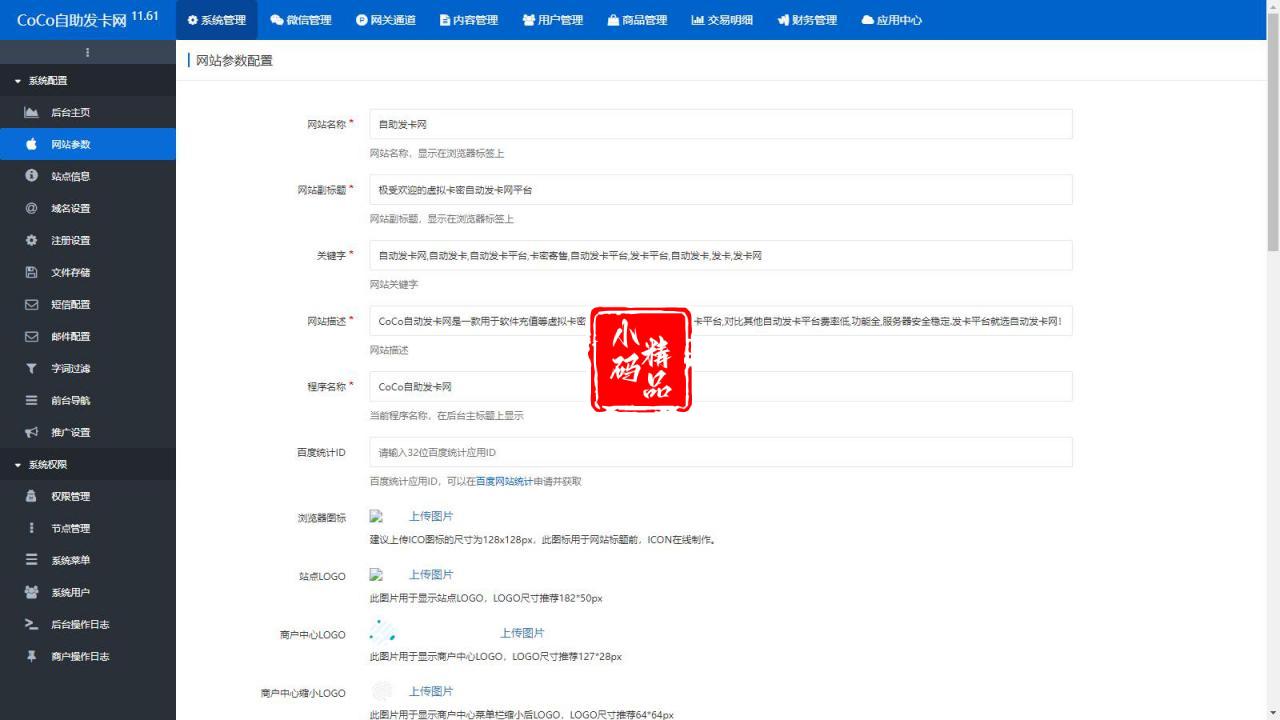Open 注册设置 in the sidebar

pyautogui.click(x=88, y=240)
